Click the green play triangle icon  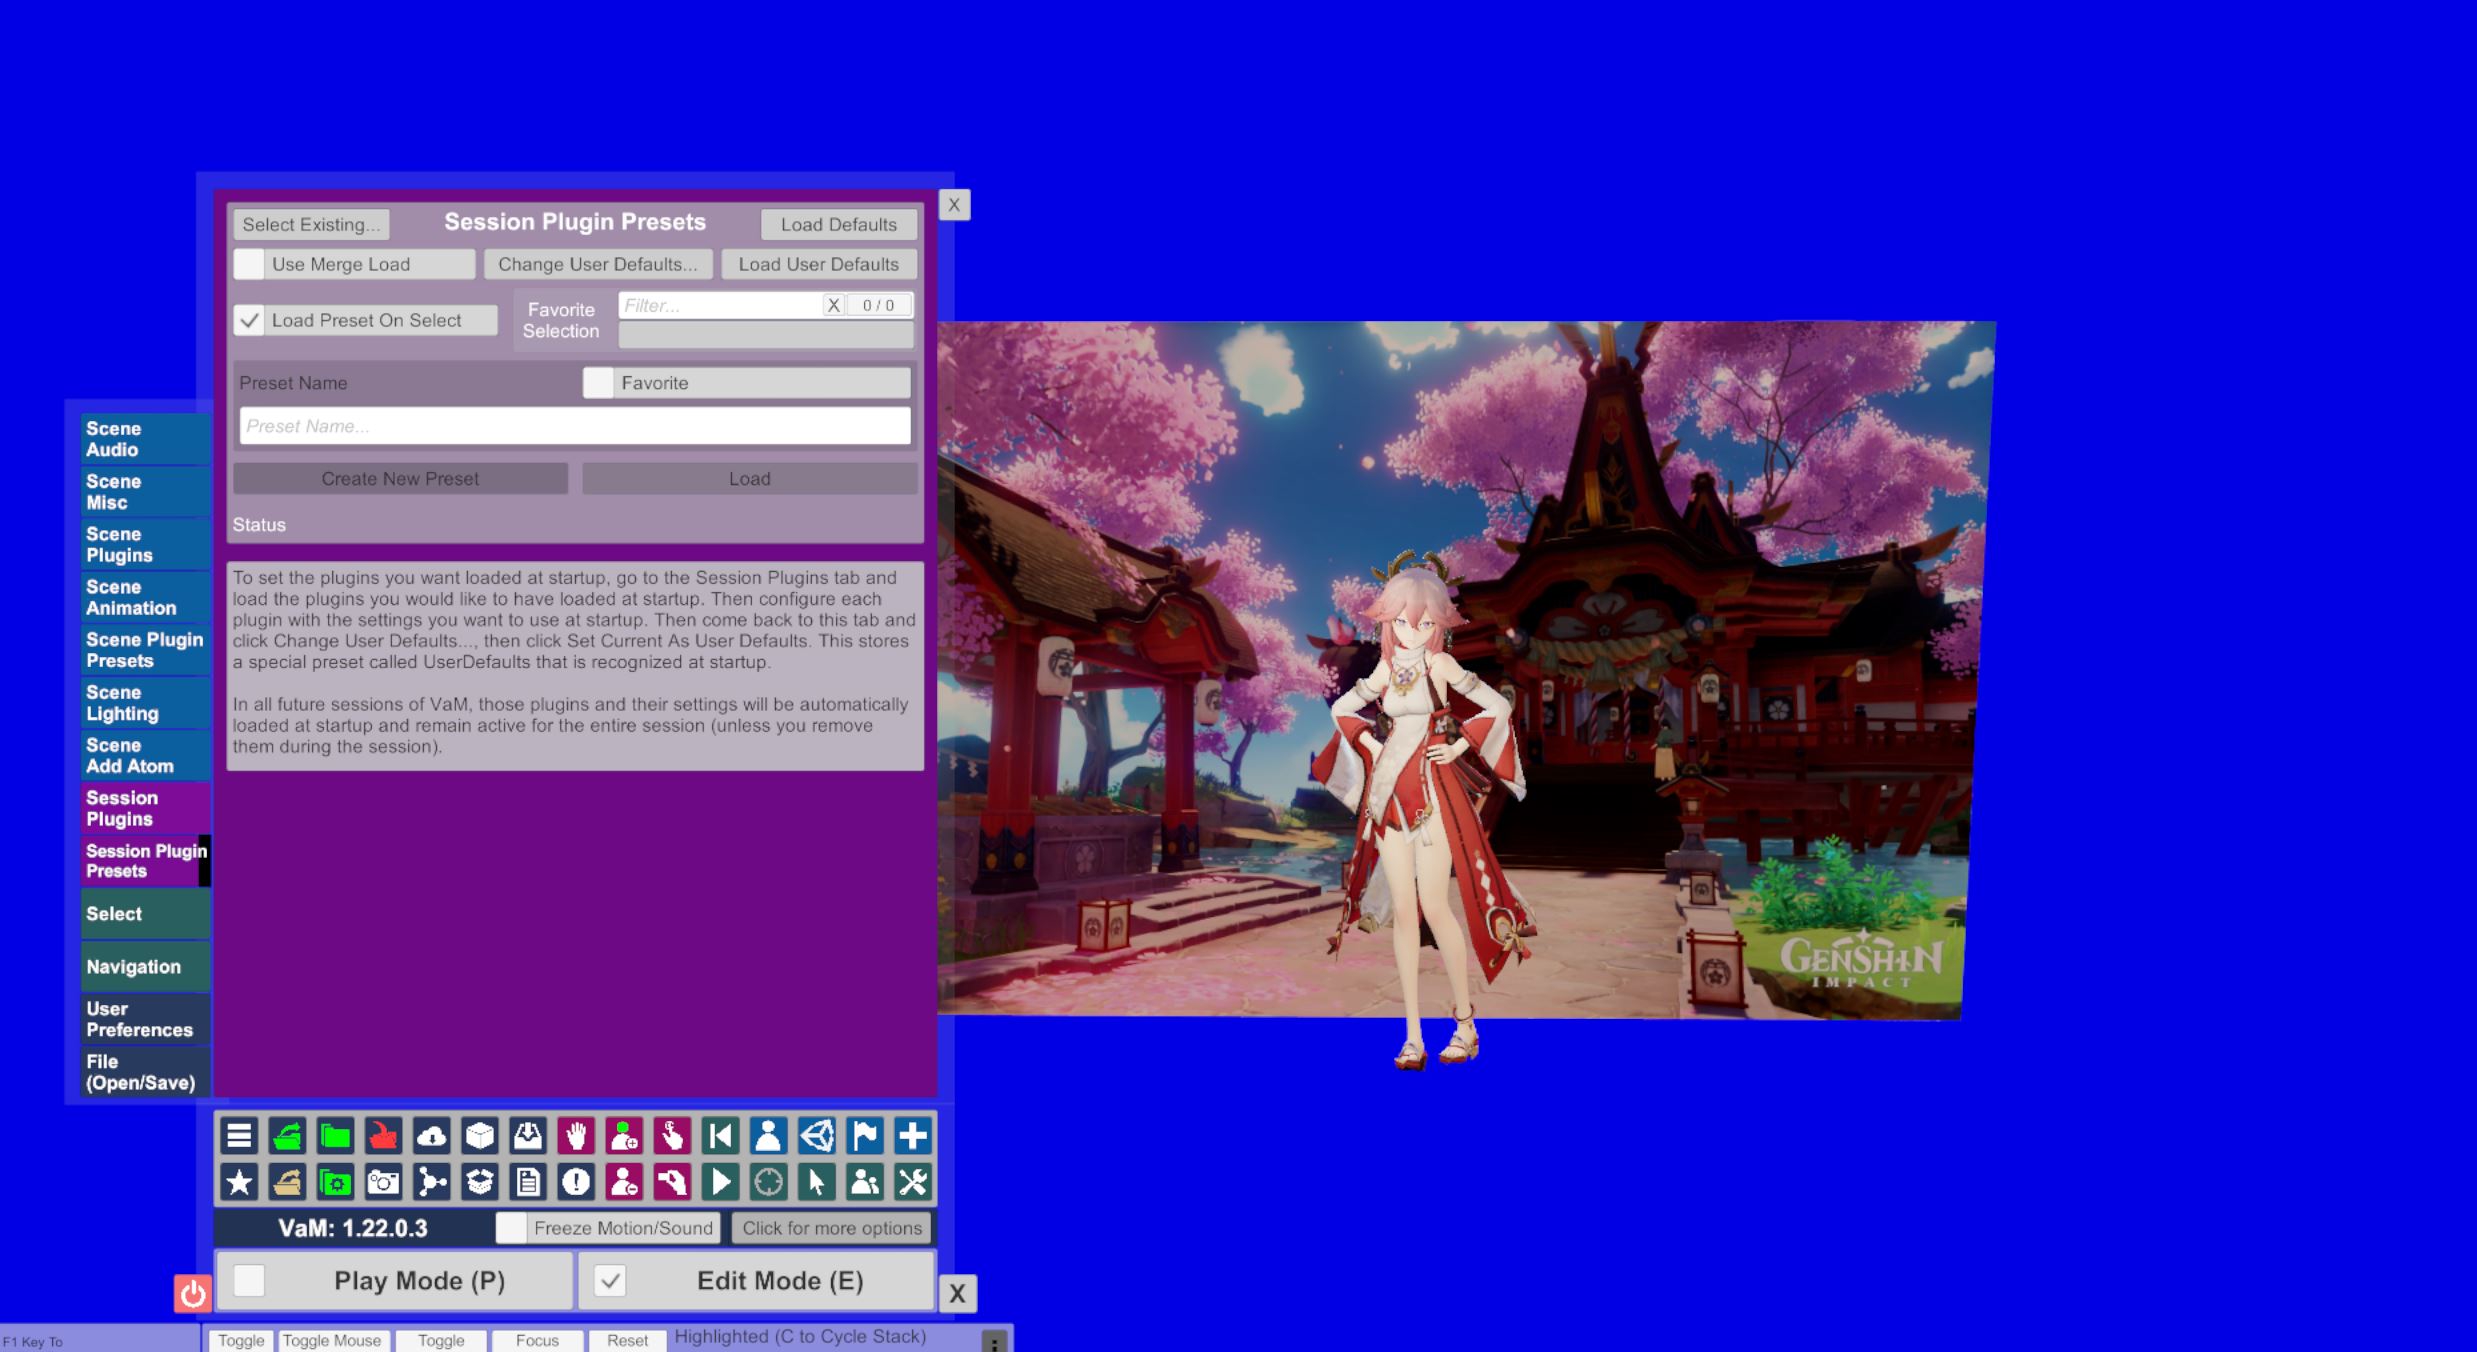tap(720, 1183)
